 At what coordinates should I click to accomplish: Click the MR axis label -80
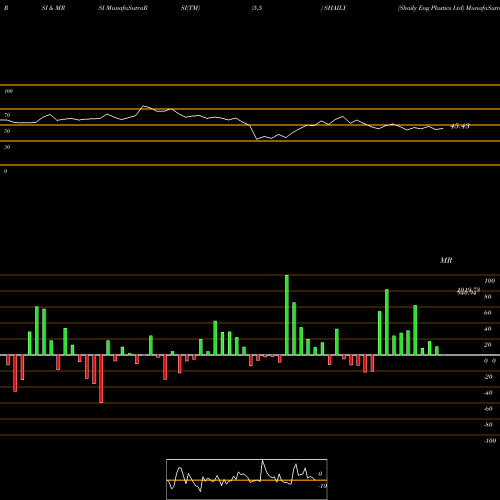coord(488,425)
